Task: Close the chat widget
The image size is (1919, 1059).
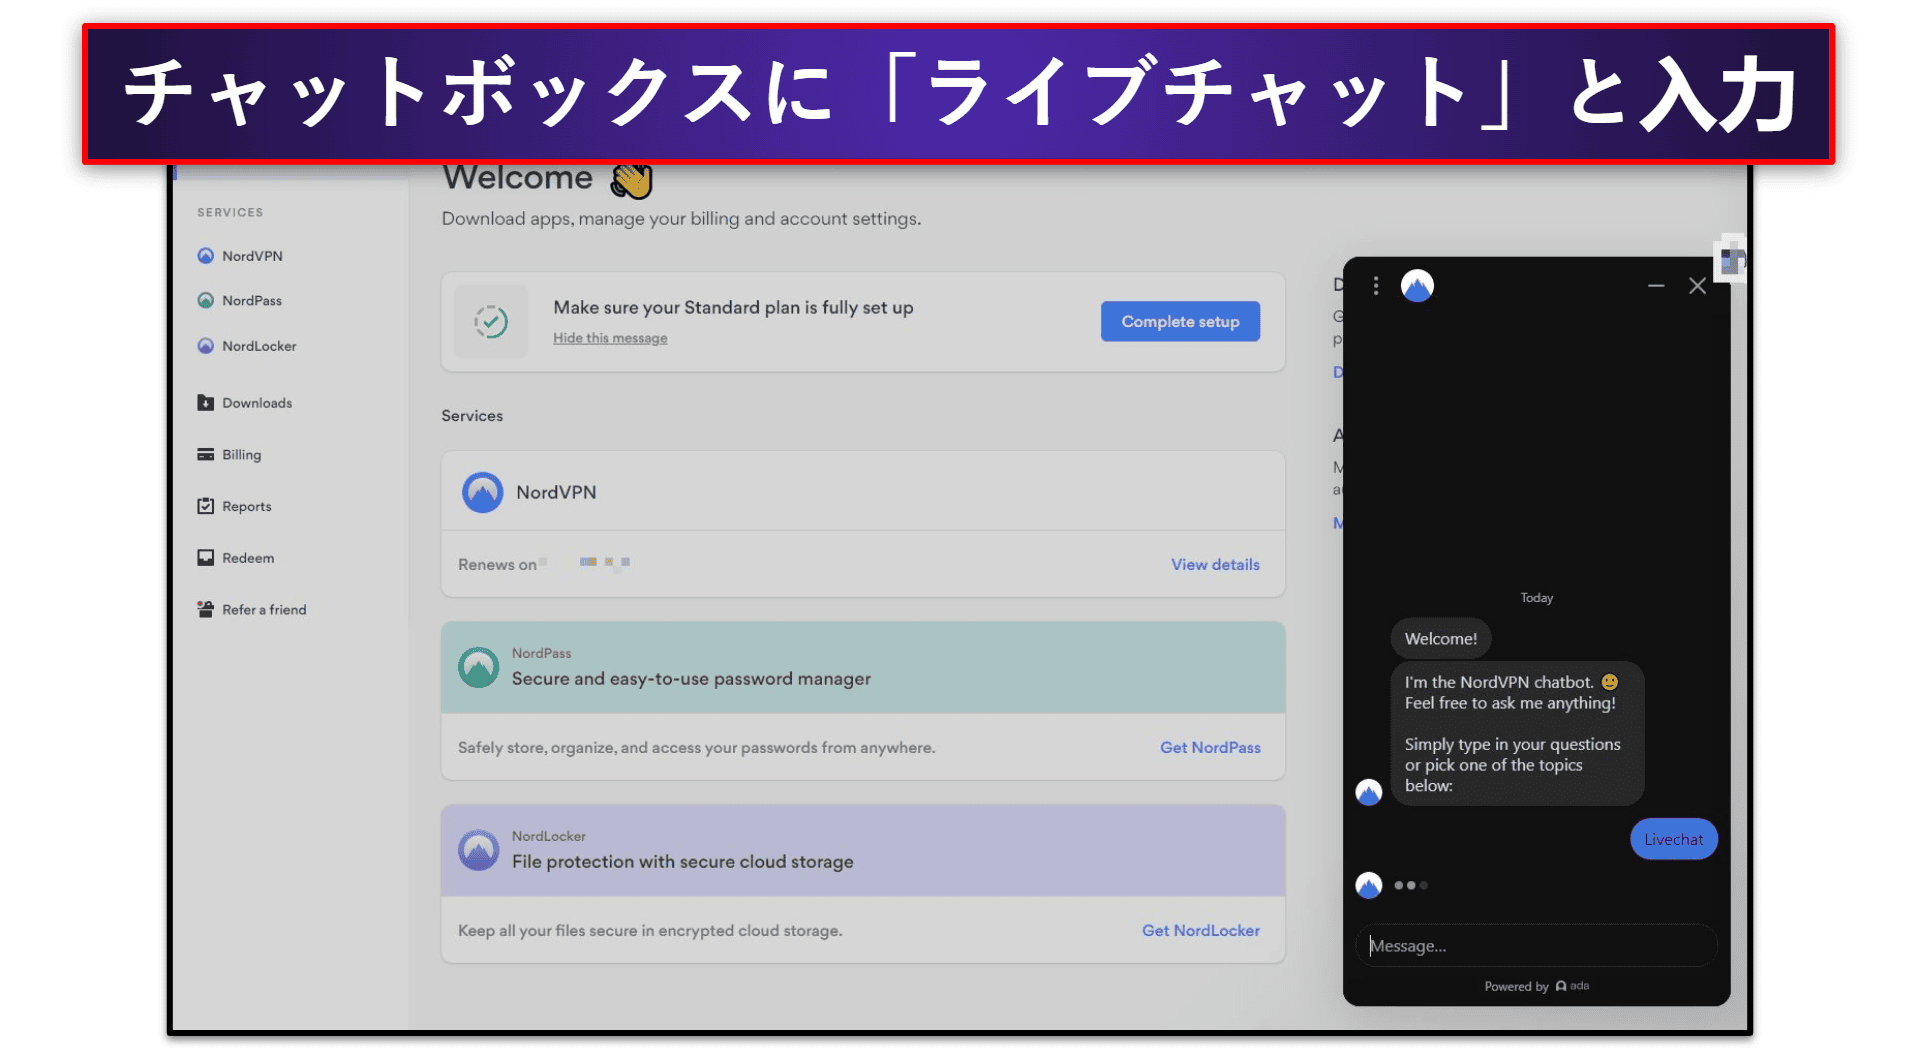Action: (x=1697, y=286)
